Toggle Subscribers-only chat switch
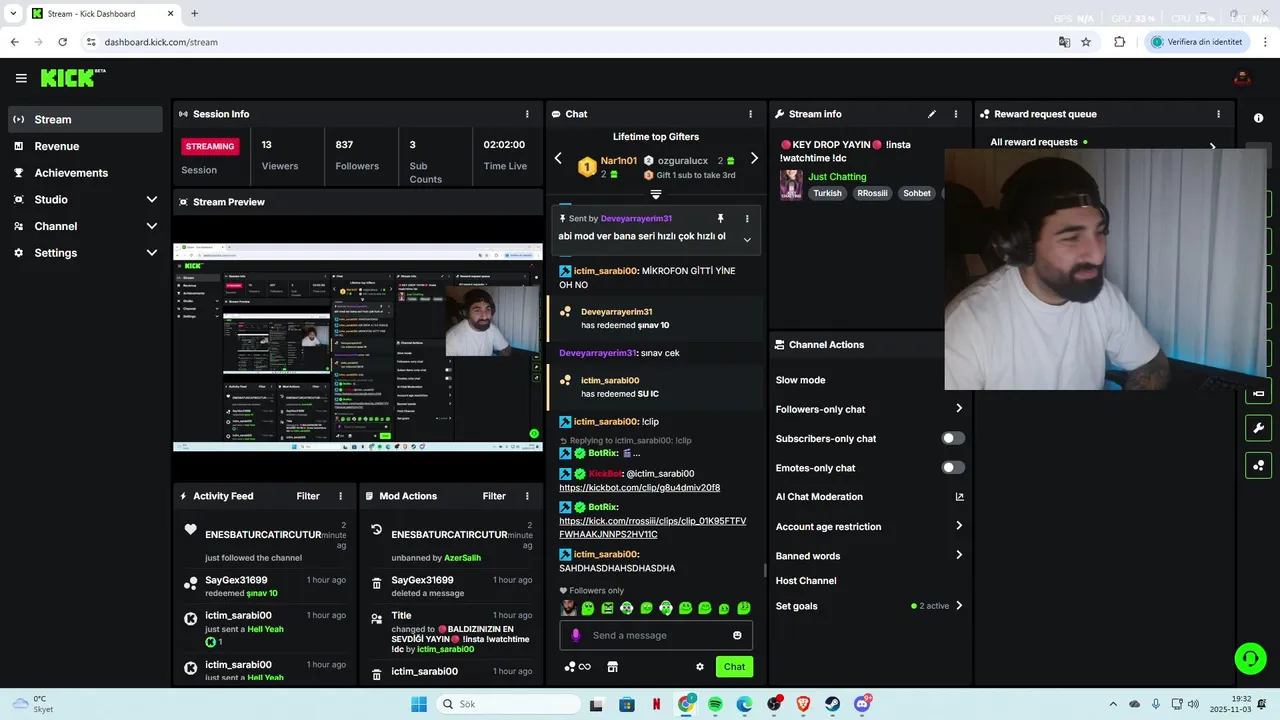 pos(953,438)
